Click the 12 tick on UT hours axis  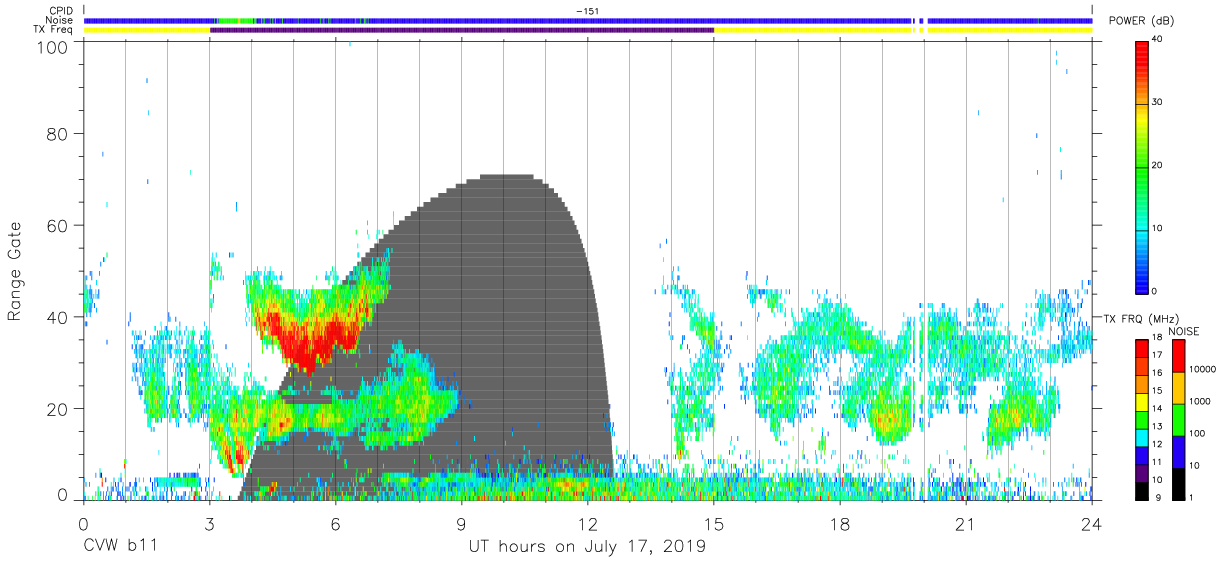(x=587, y=524)
